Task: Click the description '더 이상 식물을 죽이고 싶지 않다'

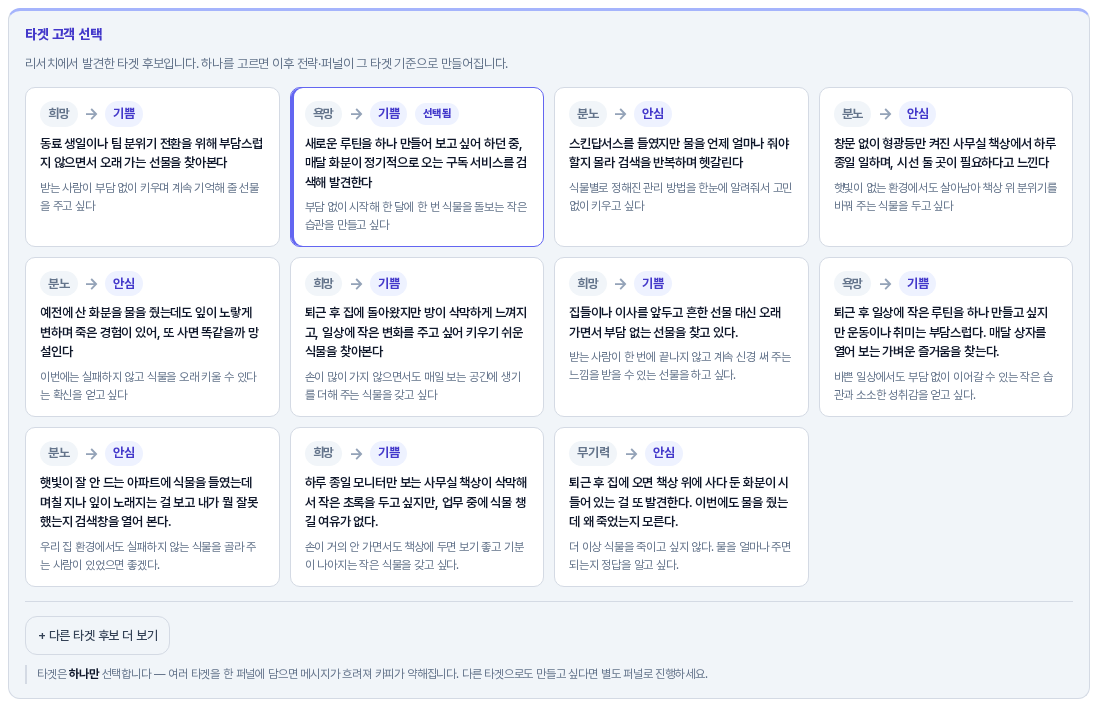Action: click(680, 556)
